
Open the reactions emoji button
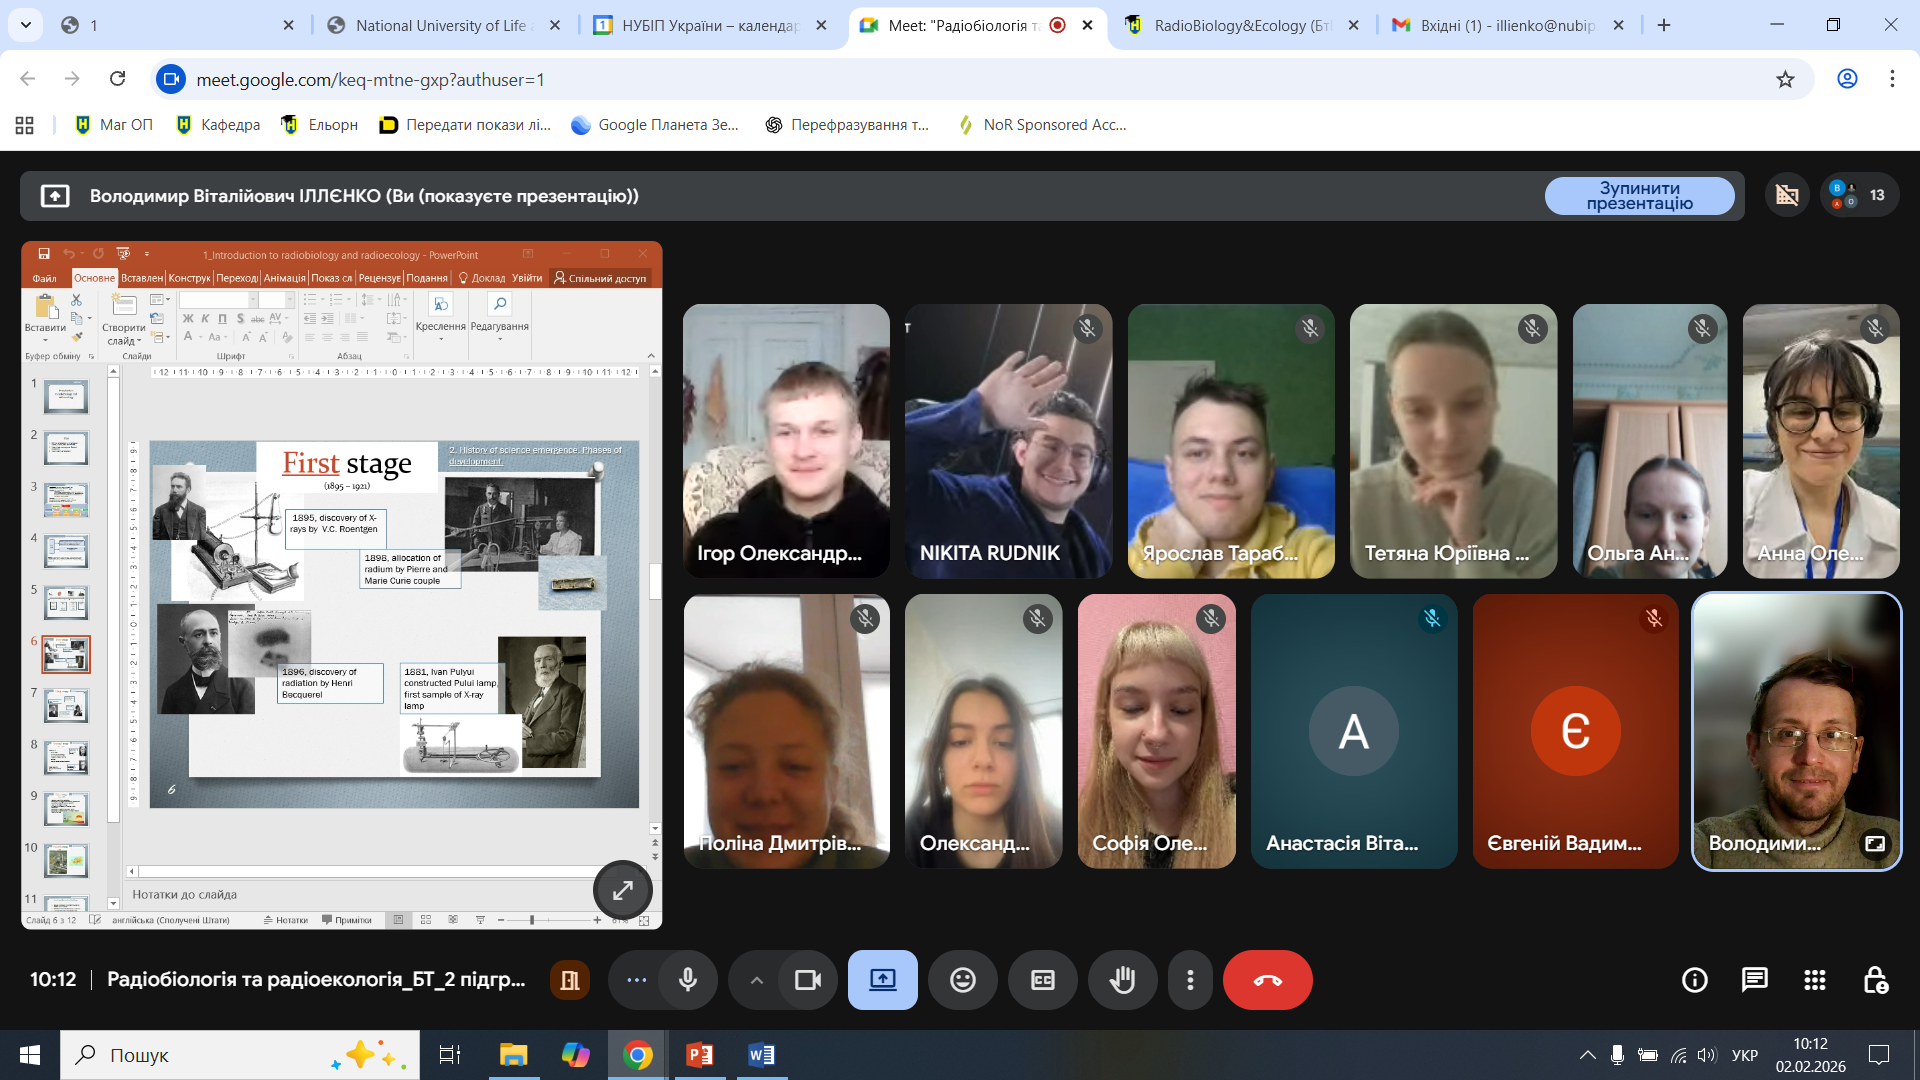coord(962,980)
